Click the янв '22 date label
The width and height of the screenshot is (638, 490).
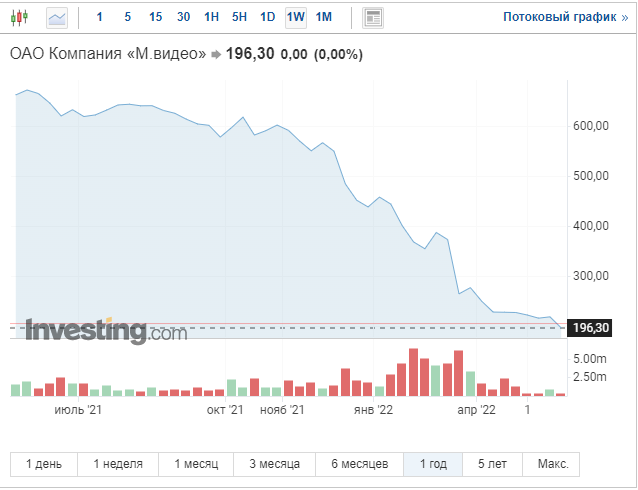[373, 409]
